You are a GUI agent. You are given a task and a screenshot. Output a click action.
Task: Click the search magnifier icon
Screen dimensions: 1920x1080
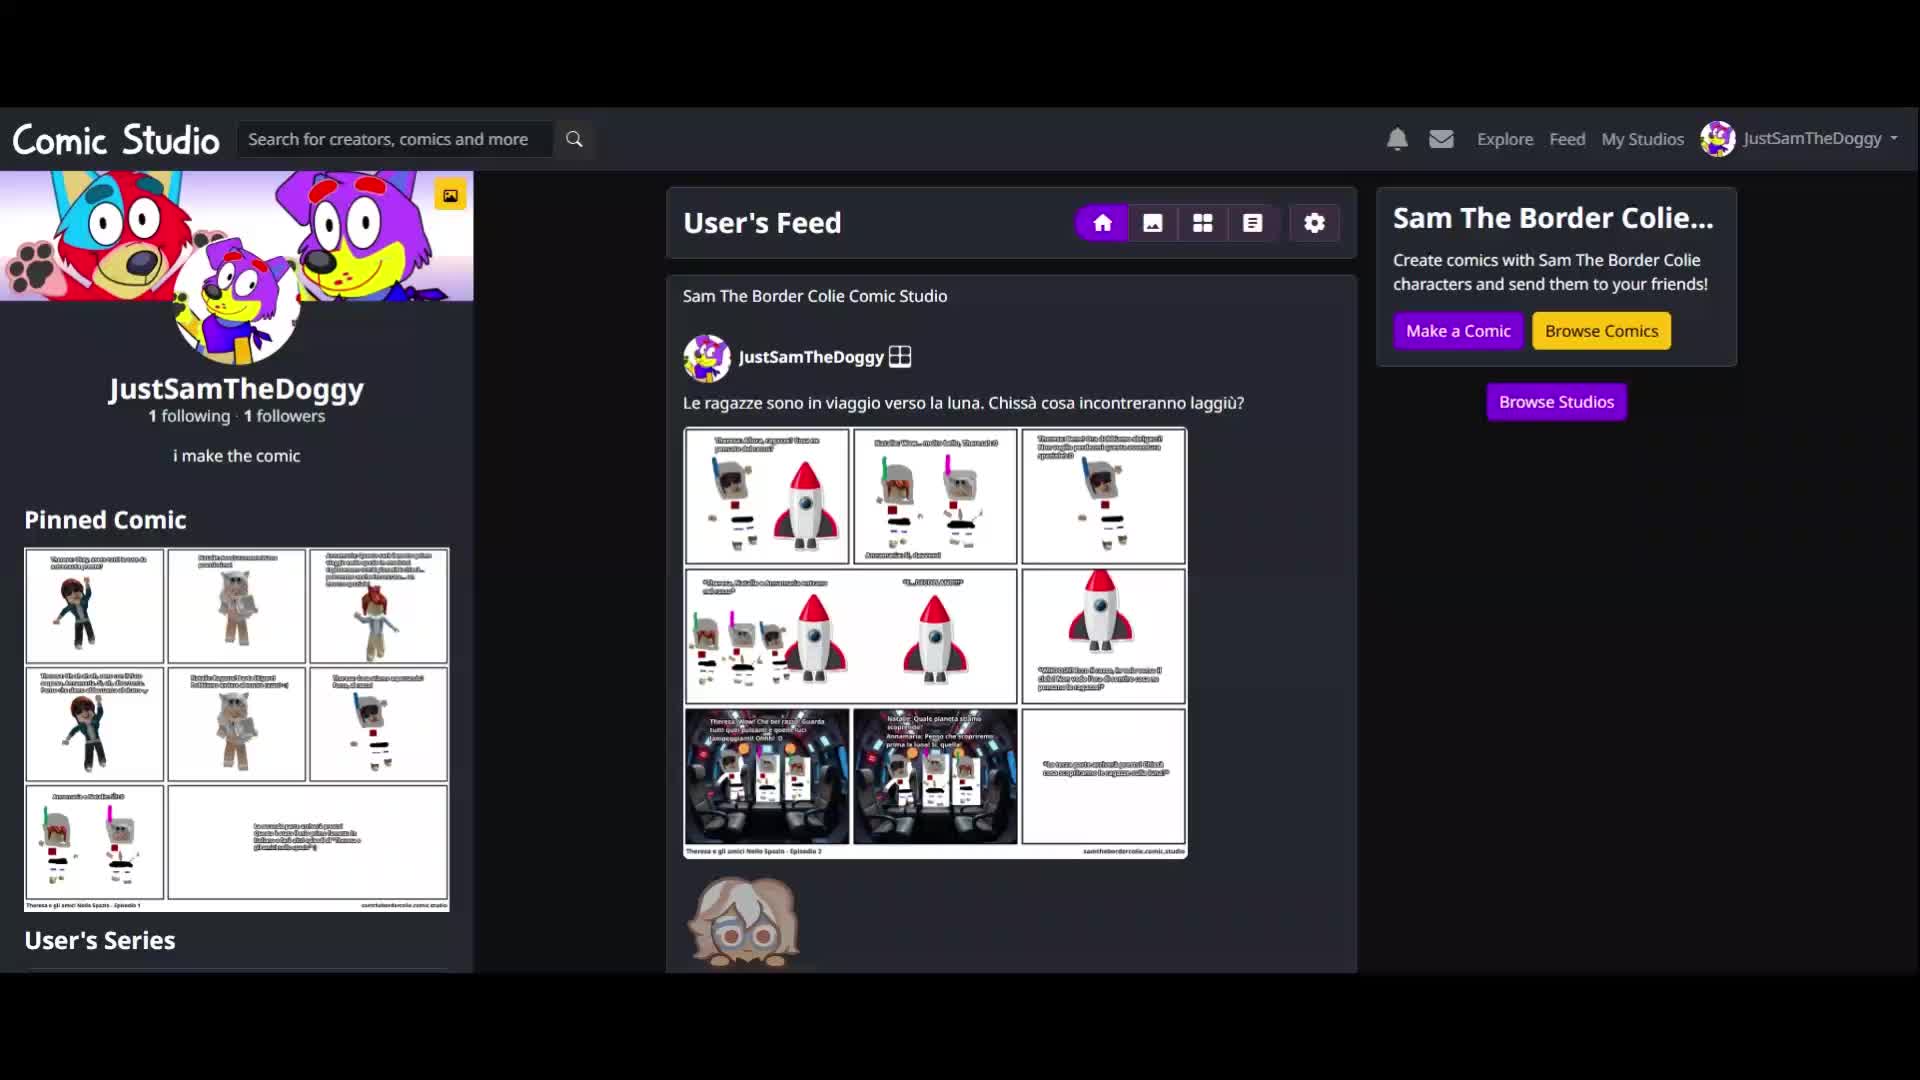574,139
